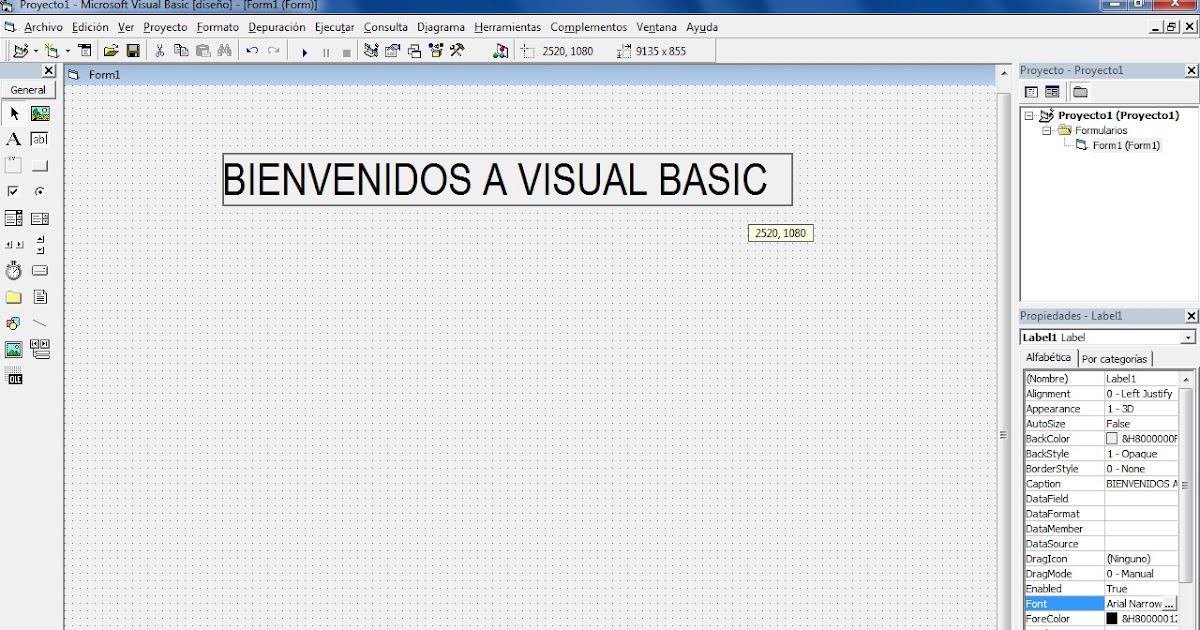Click the Start button to run the project
Viewport: 1200px width, 630px height.
(x=304, y=50)
